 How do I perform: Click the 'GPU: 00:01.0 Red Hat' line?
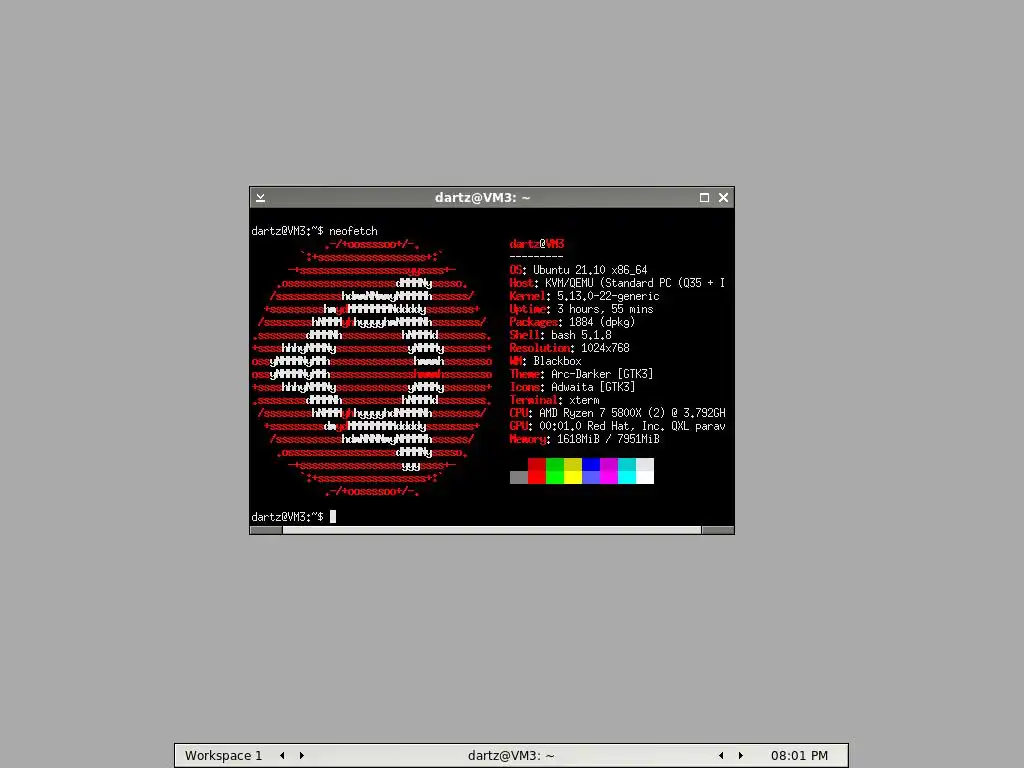coord(617,426)
